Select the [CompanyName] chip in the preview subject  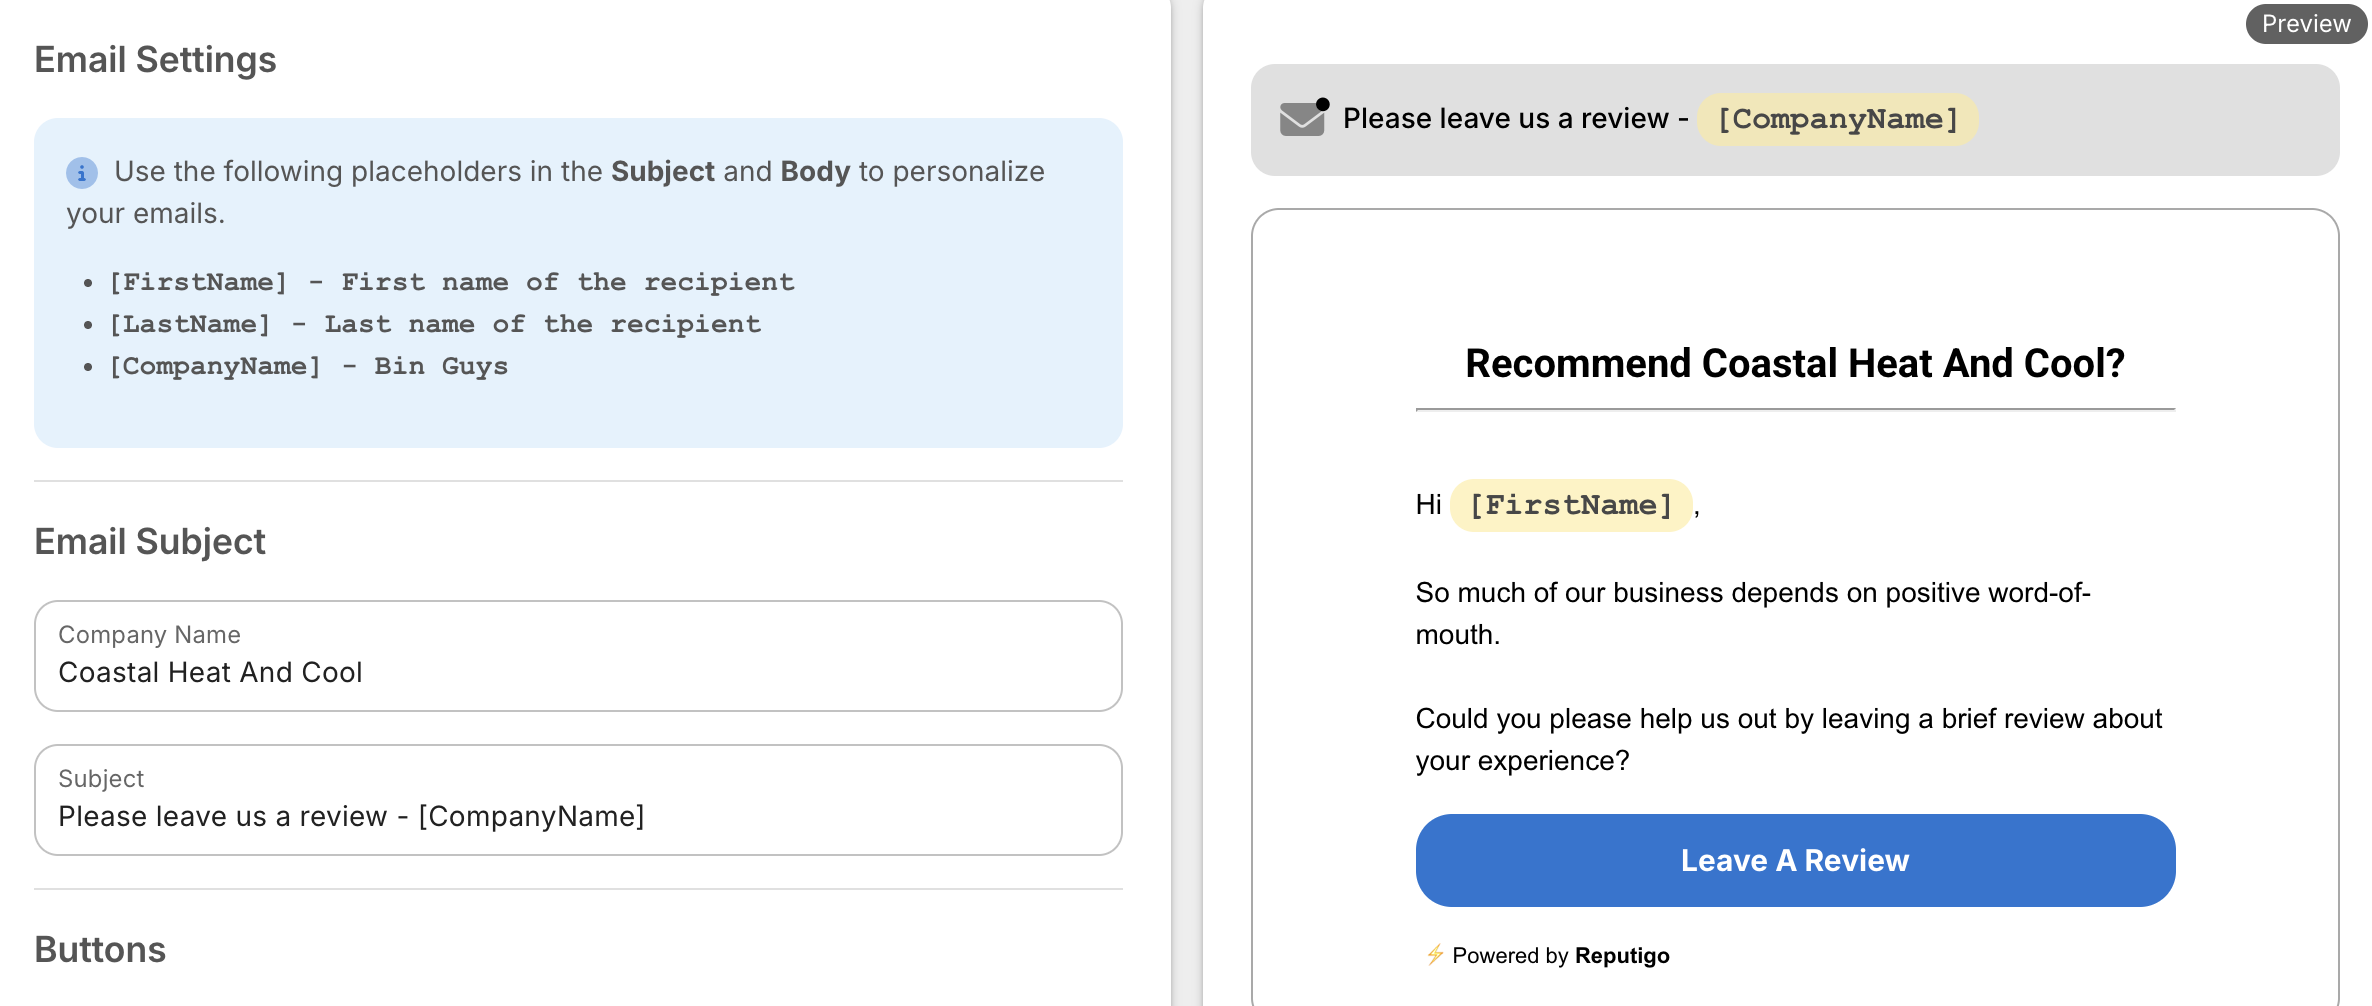[1837, 119]
